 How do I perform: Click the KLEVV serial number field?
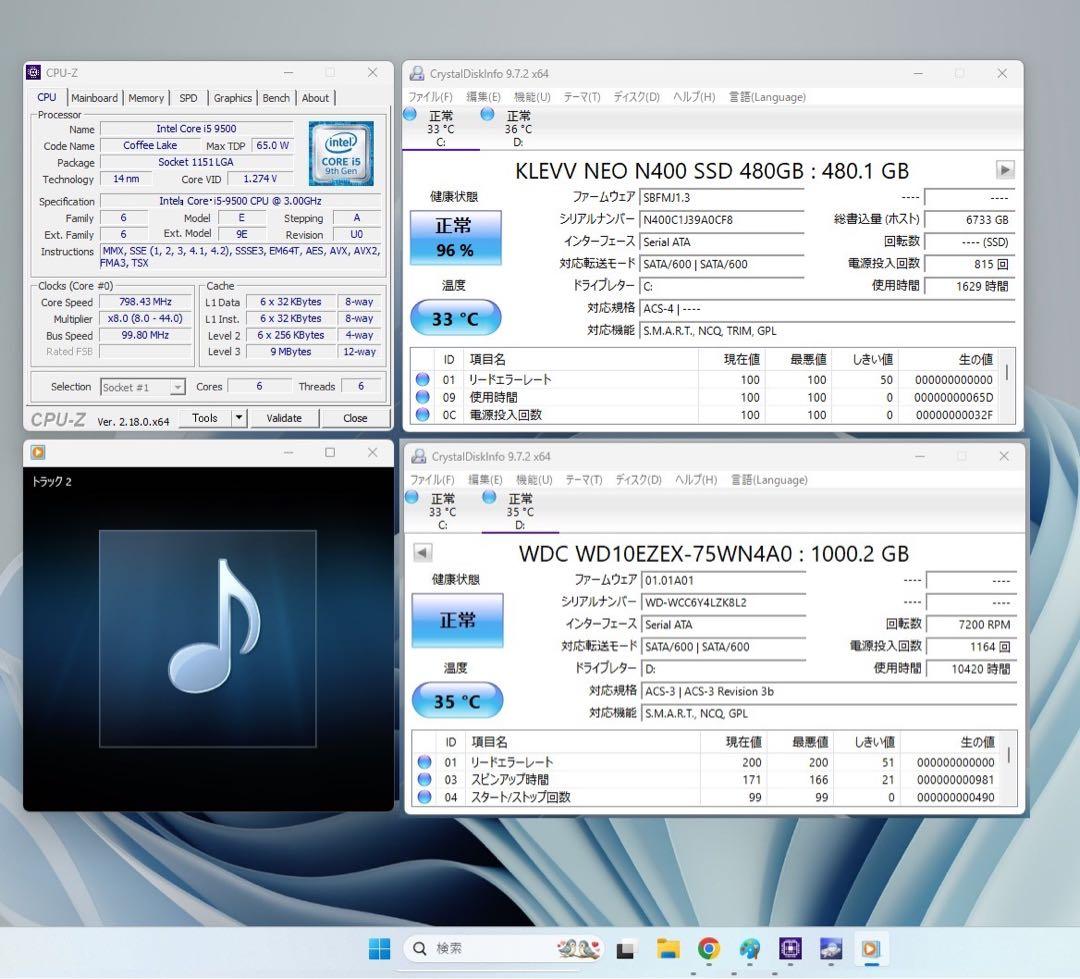pos(721,220)
